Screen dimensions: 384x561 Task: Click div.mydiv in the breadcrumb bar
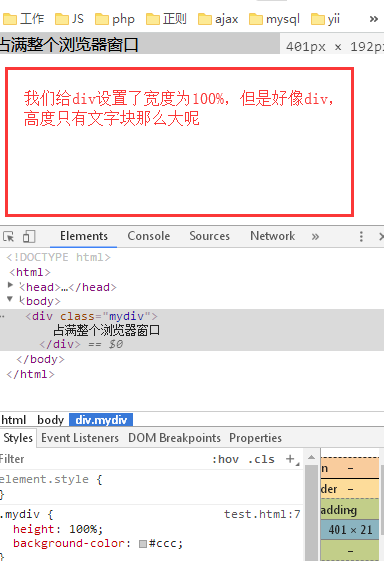pyautogui.click(x=101, y=420)
